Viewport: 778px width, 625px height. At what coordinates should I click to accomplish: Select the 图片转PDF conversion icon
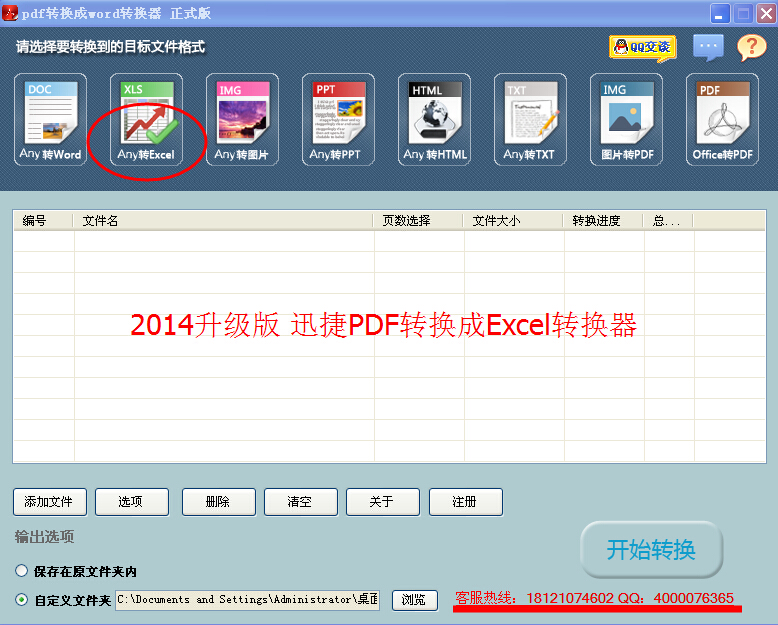coord(626,120)
